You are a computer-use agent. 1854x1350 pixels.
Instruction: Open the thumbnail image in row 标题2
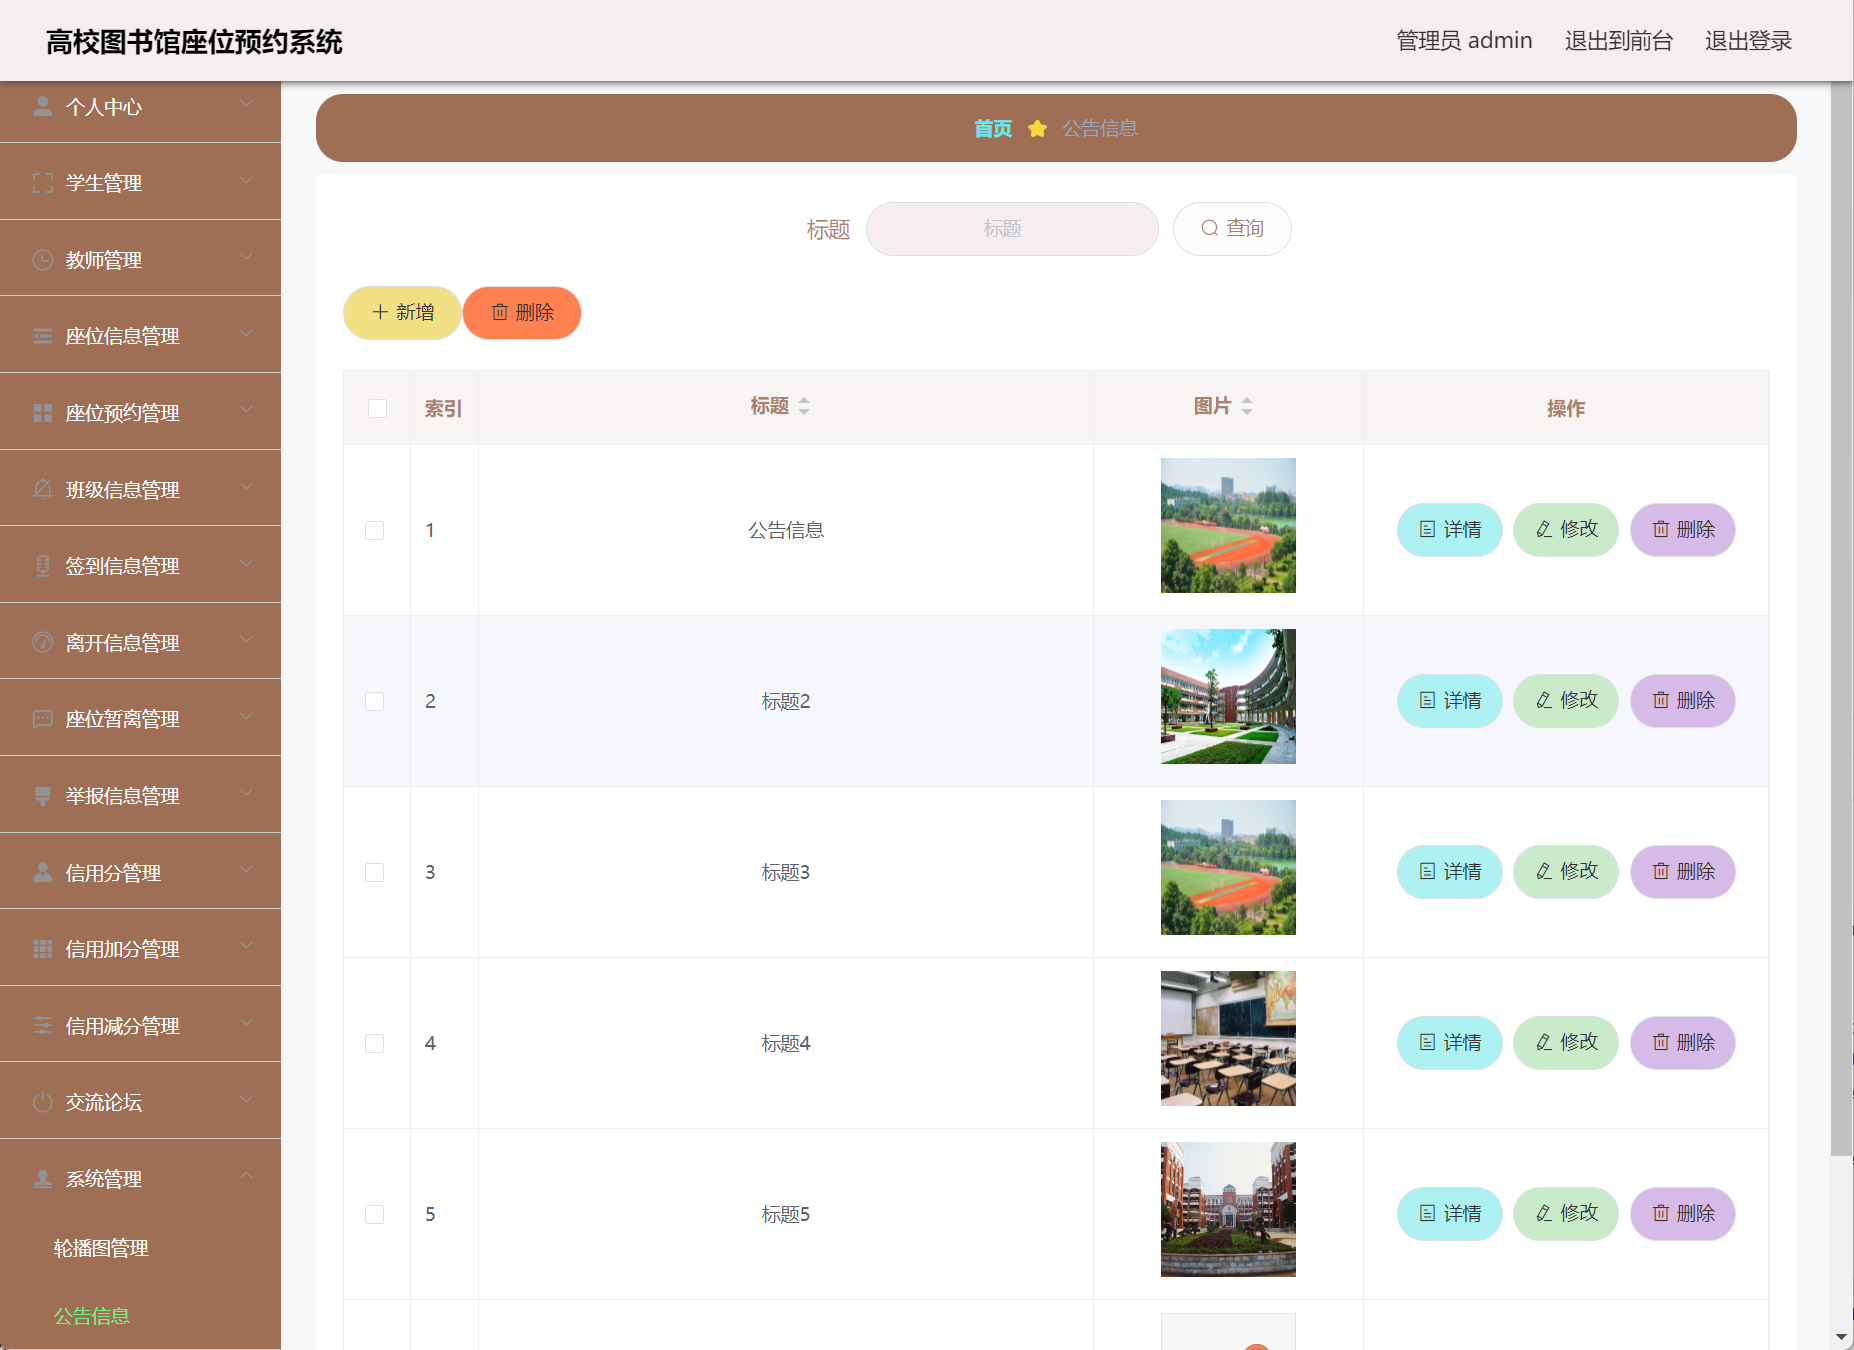click(x=1228, y=697)
